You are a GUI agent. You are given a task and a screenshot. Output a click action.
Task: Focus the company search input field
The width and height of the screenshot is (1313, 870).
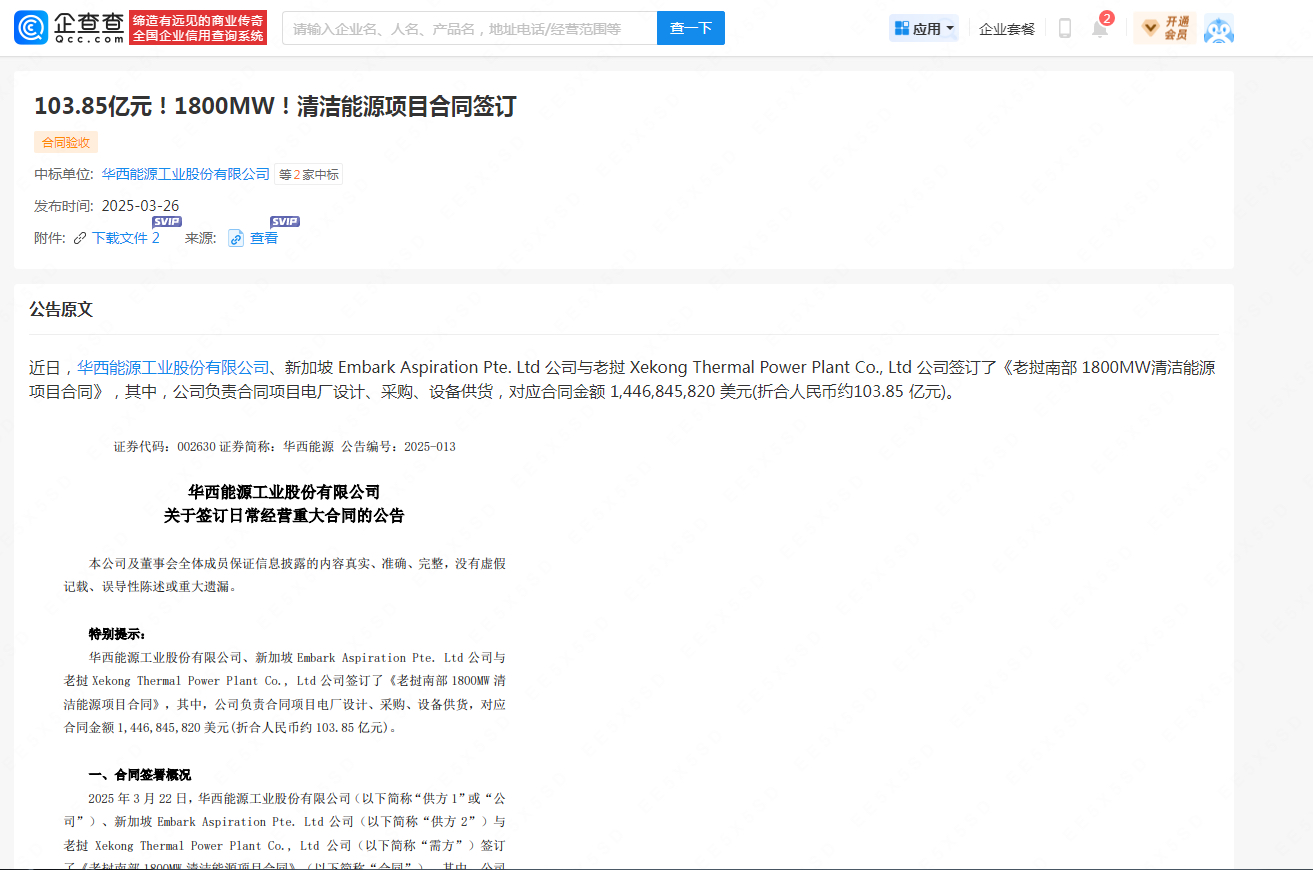coord(470,28)
